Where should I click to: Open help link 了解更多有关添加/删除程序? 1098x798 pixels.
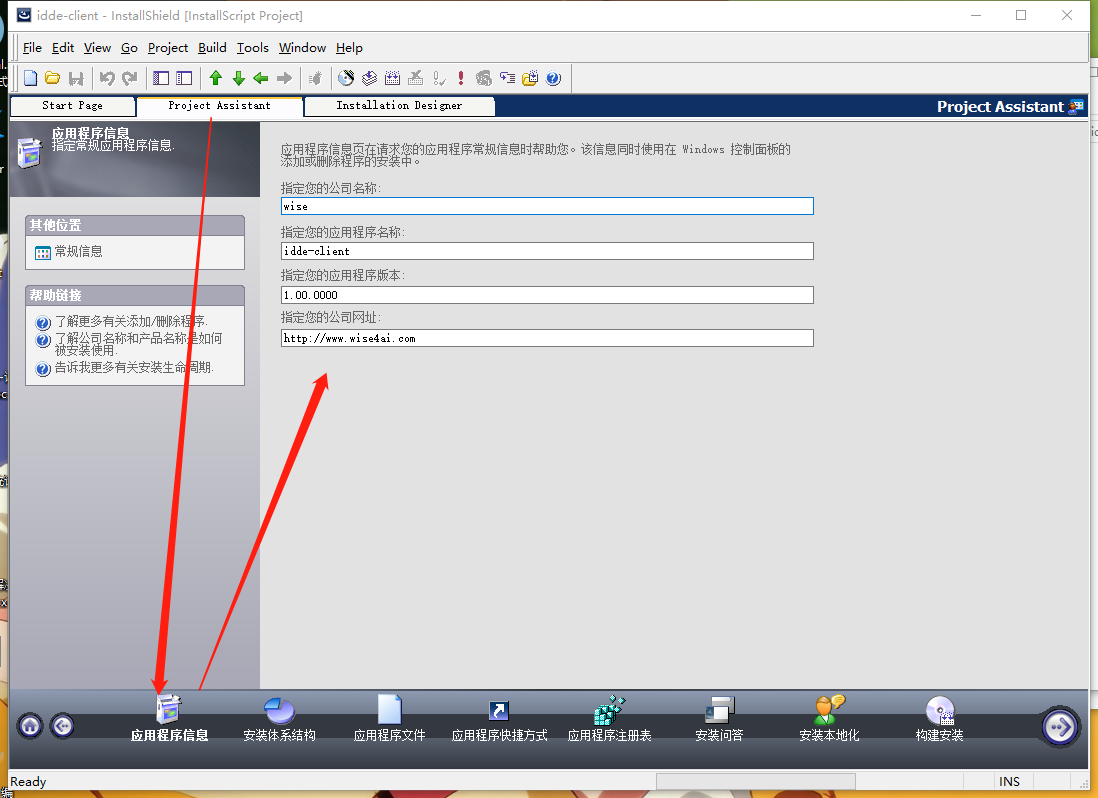(x=122, y=322)
